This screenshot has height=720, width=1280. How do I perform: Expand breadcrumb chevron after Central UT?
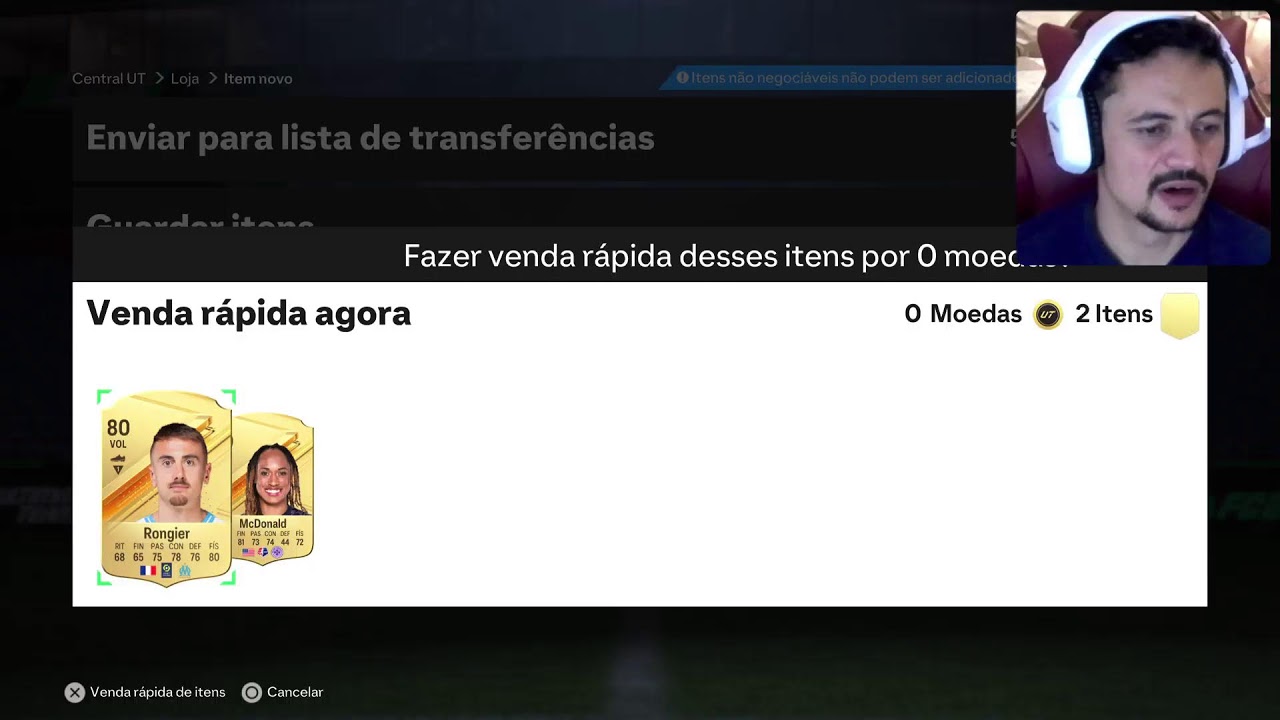pyautogui.click(x=159, y=78)
